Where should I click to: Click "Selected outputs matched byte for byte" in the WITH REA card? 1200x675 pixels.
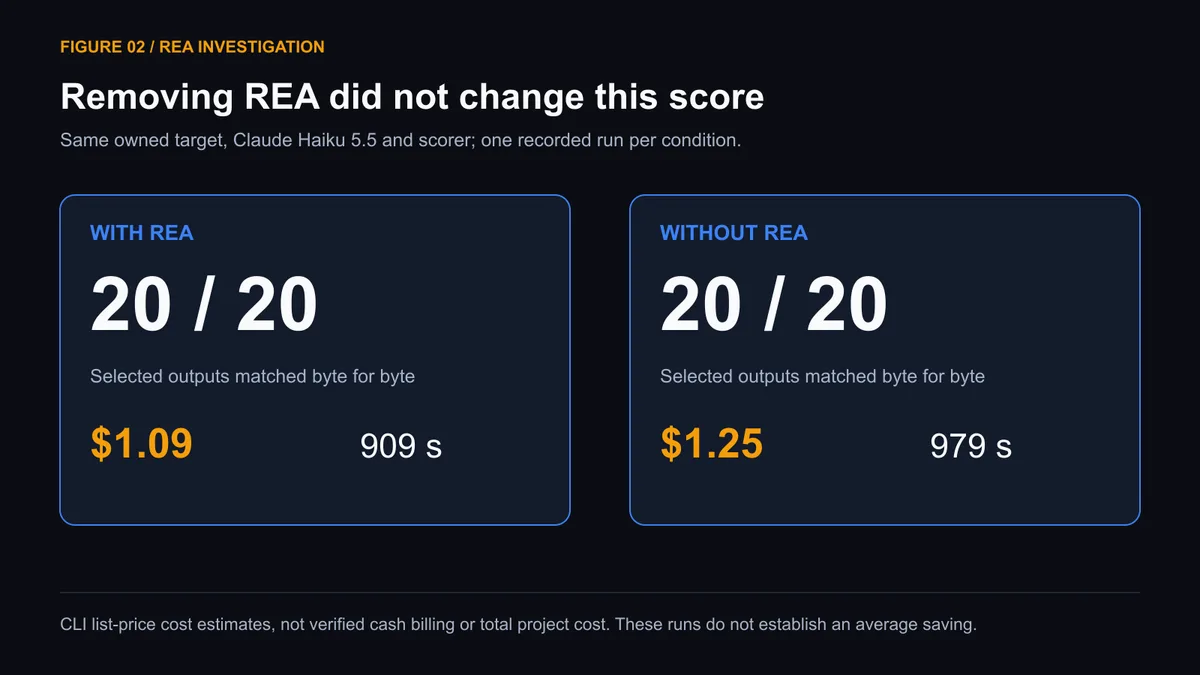click(x=252, y=377)
